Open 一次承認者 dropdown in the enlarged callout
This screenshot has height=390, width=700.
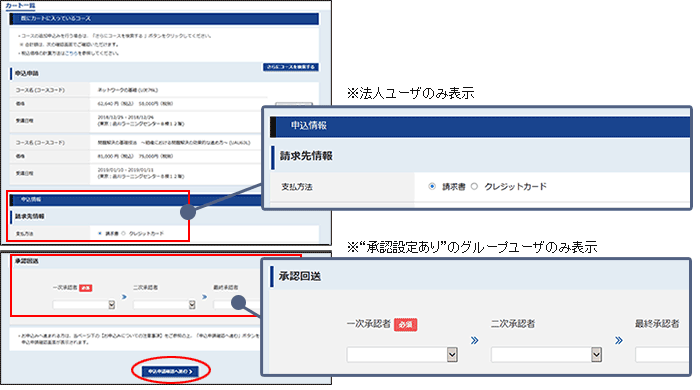coord(402,355)
